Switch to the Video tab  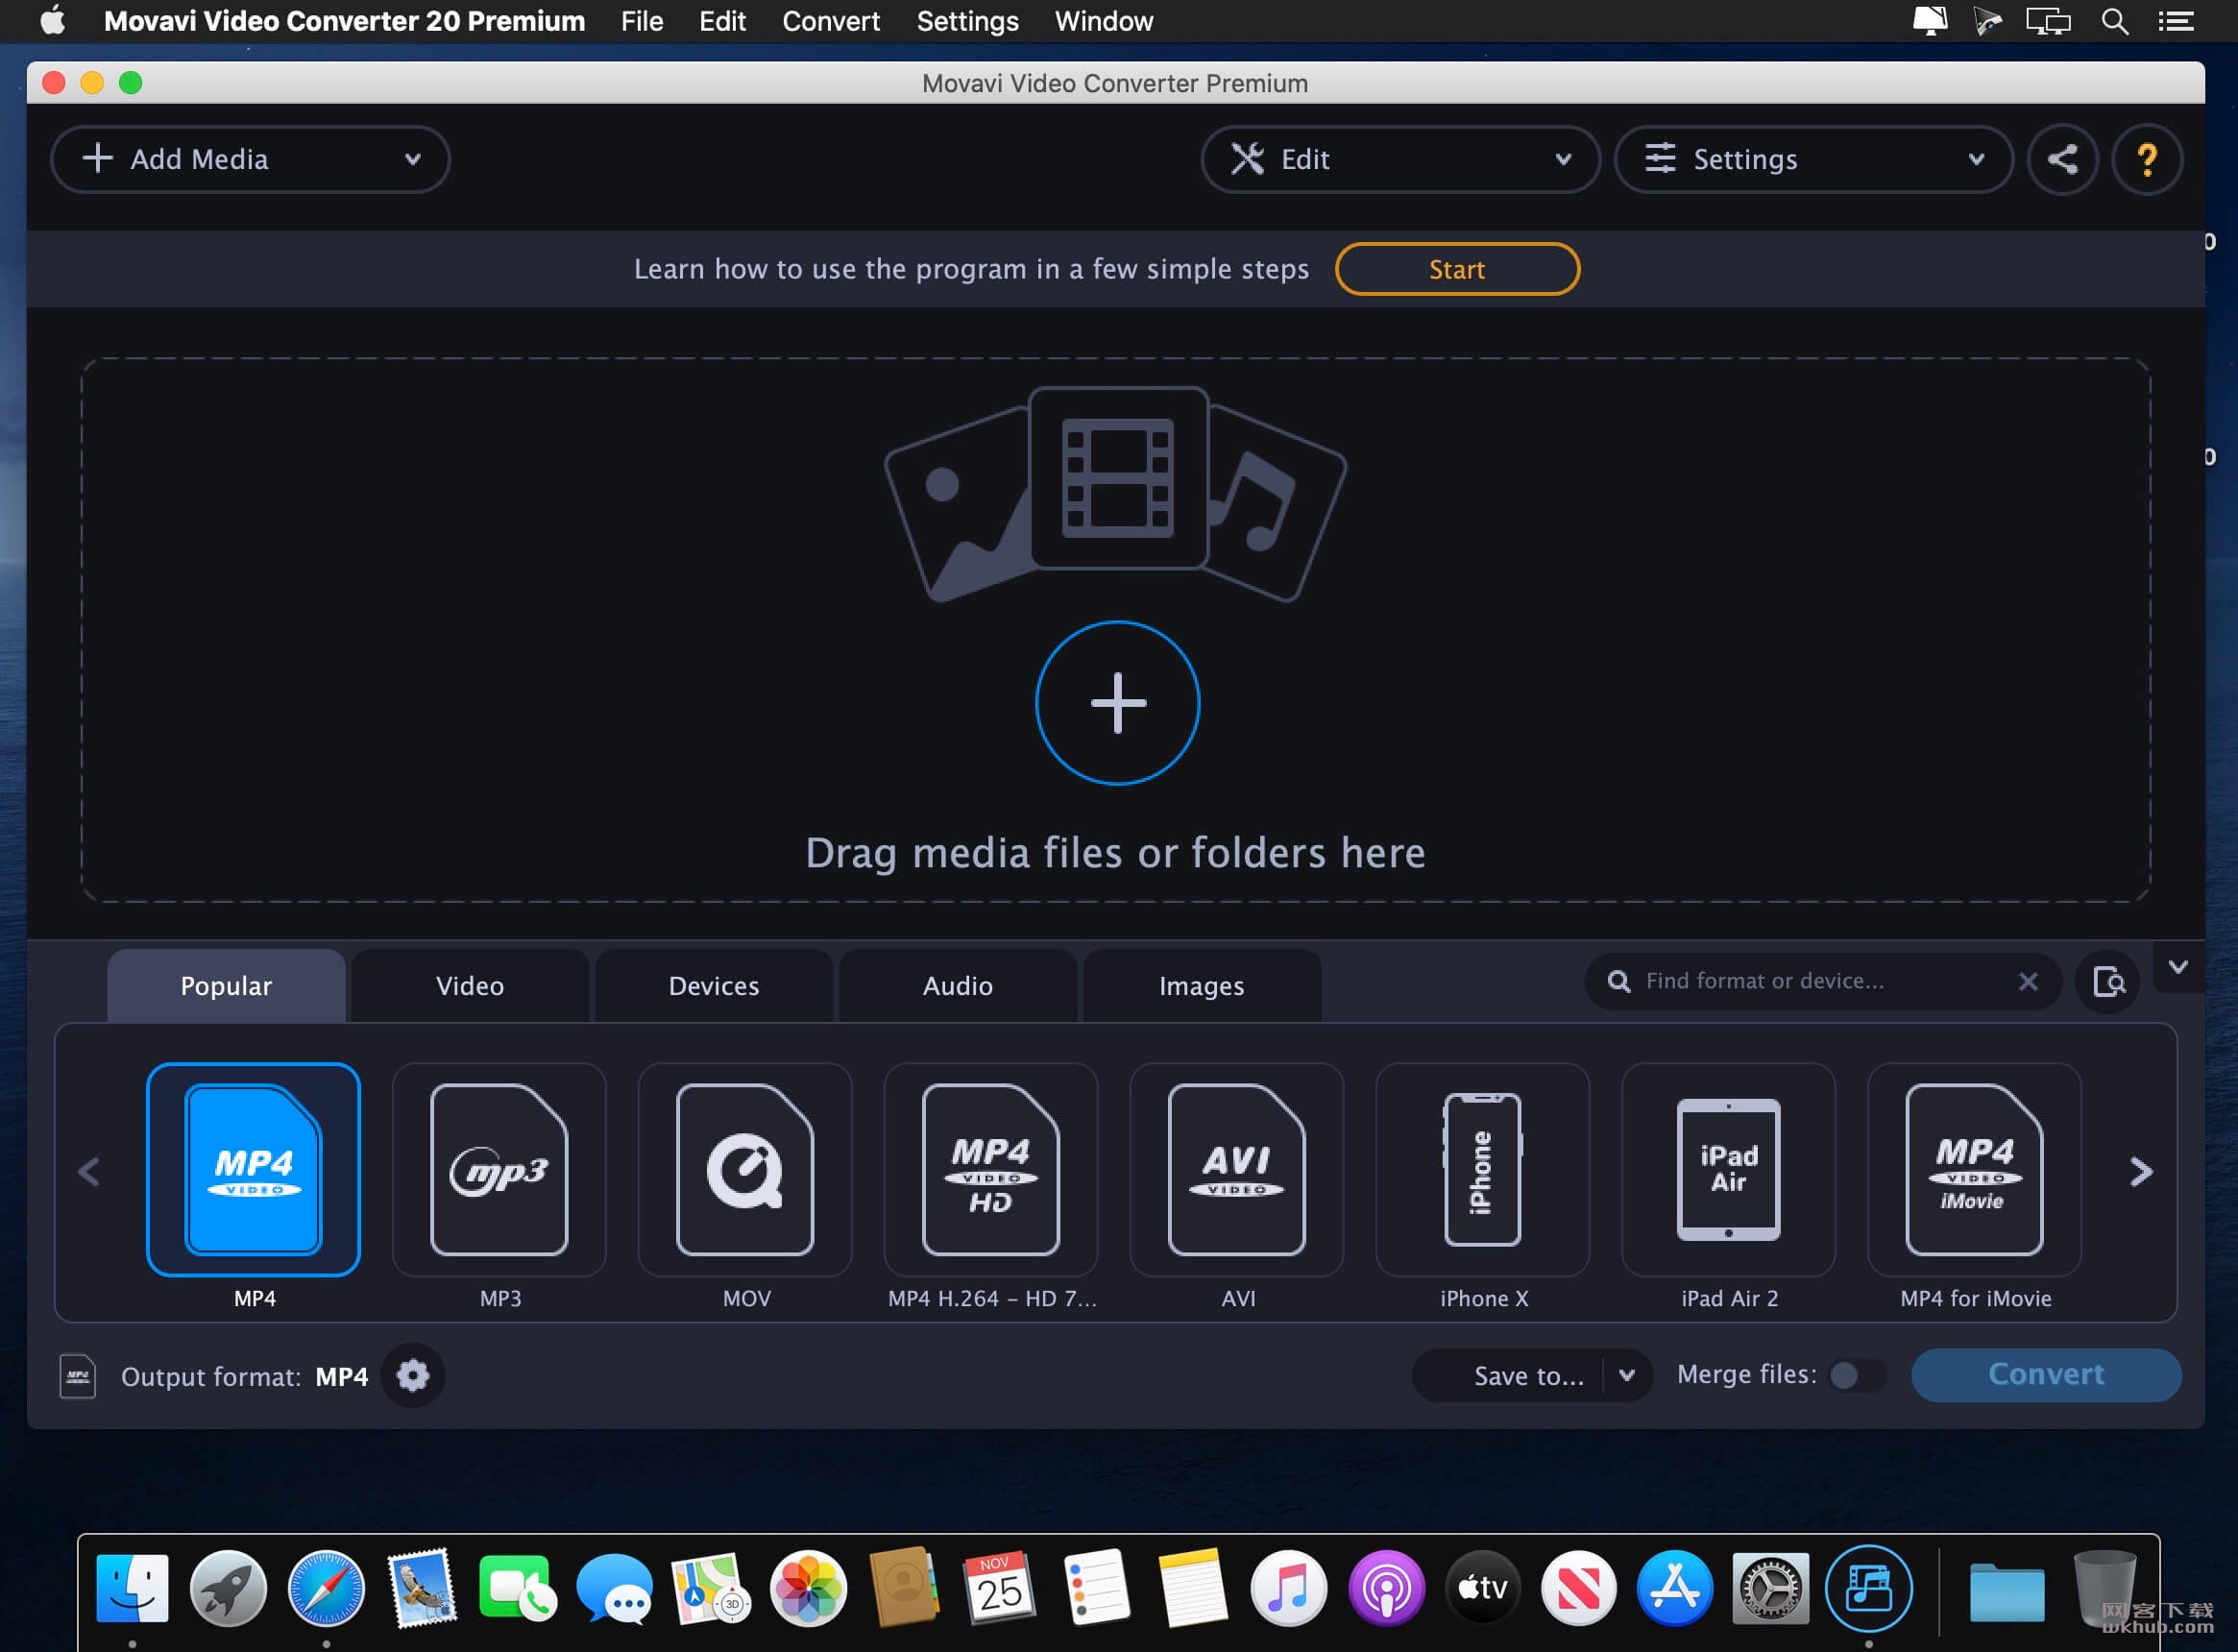pos(470,986)
